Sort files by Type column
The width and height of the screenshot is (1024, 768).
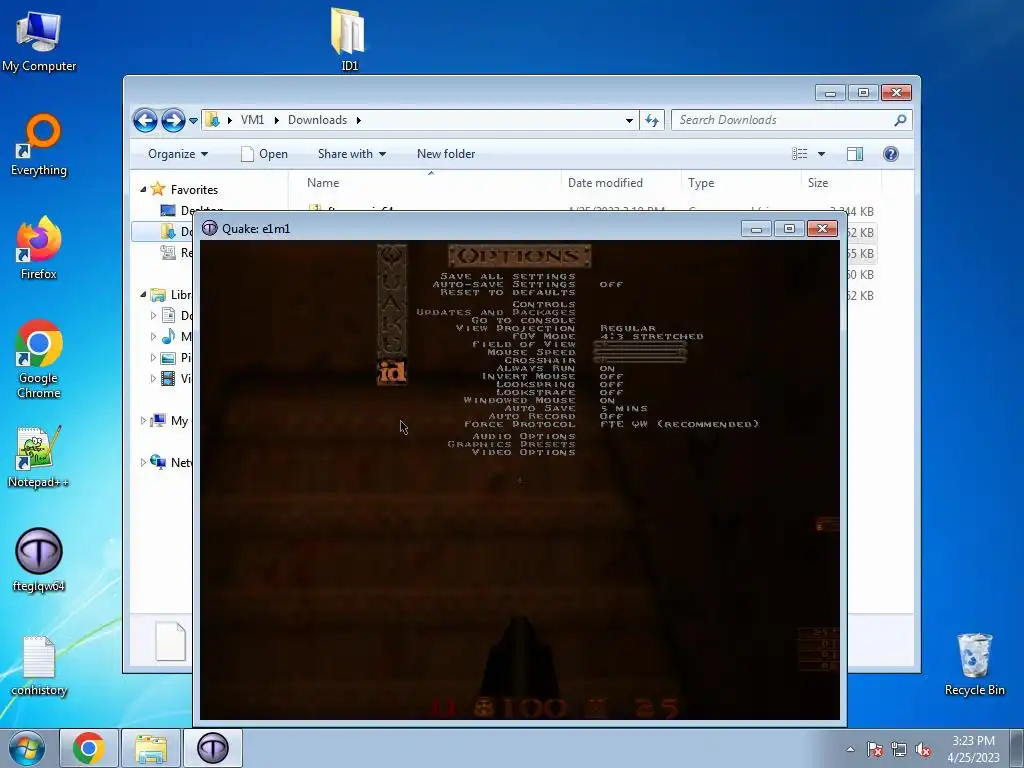(x=741, y=183)
